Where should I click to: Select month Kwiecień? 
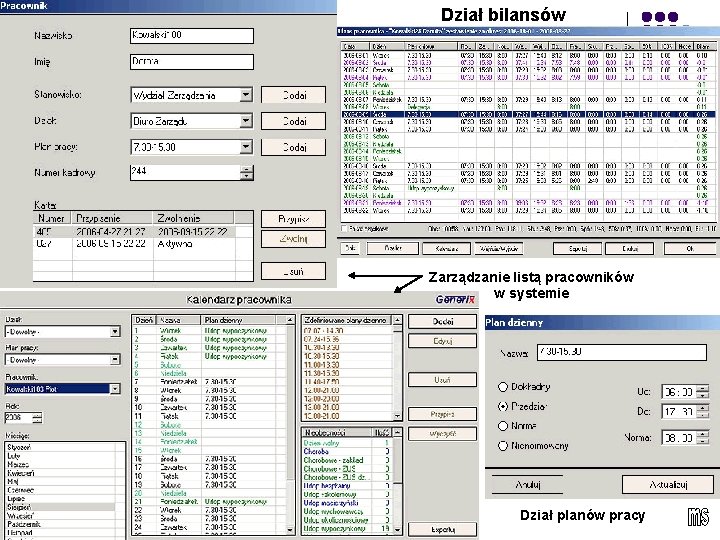[60, 472]
